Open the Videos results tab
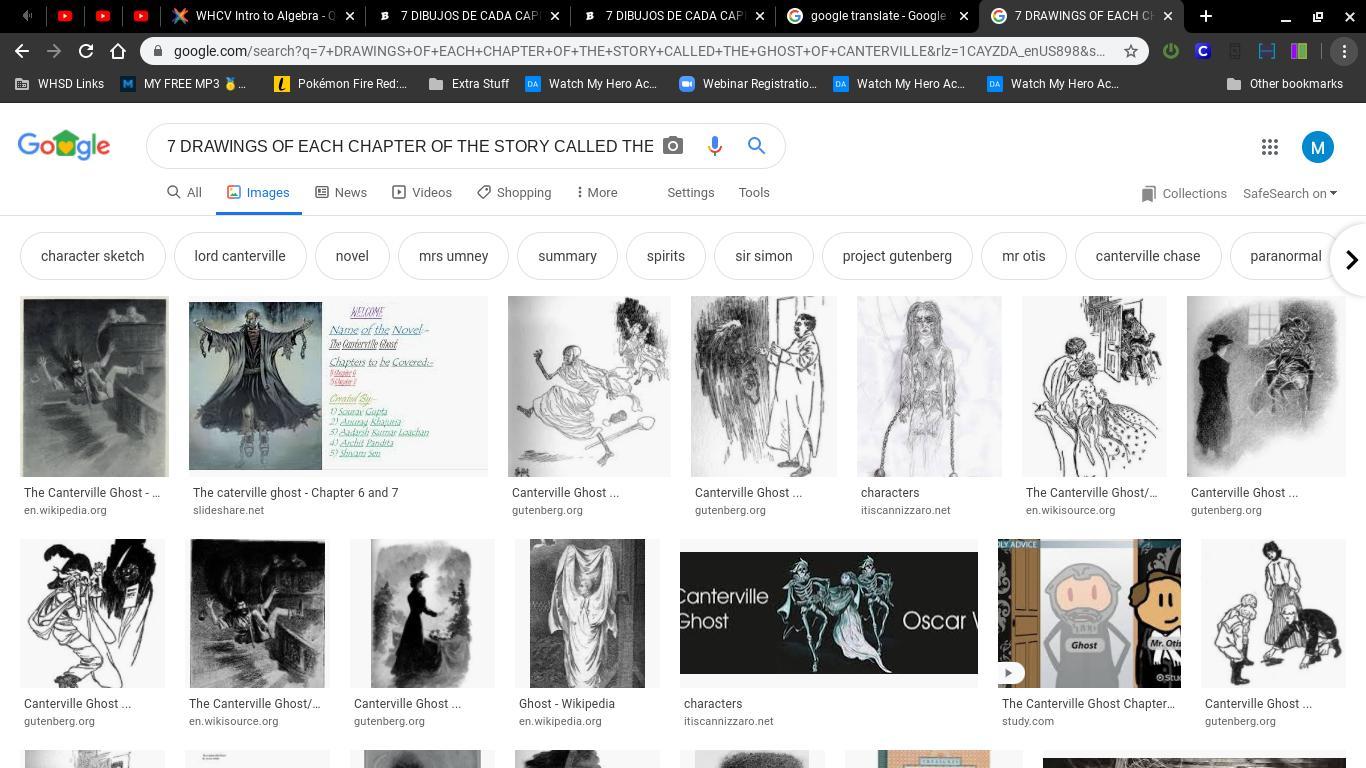The image size is (1366, 768). (x=422, y=192)
